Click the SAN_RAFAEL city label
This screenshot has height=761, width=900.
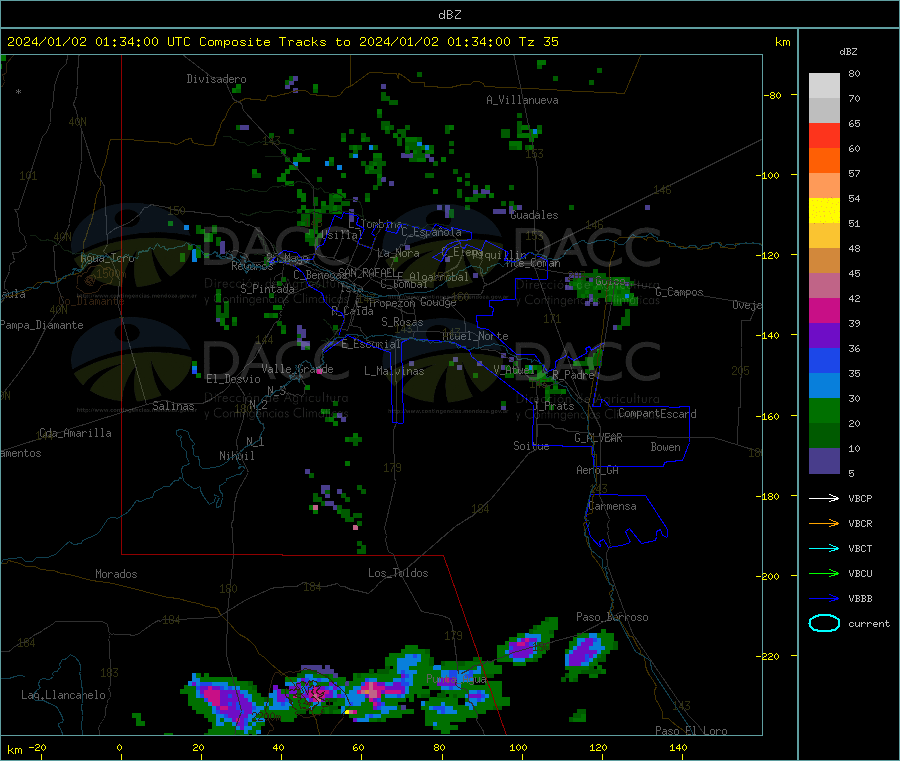pyautogui.click(x=367, y=272)
